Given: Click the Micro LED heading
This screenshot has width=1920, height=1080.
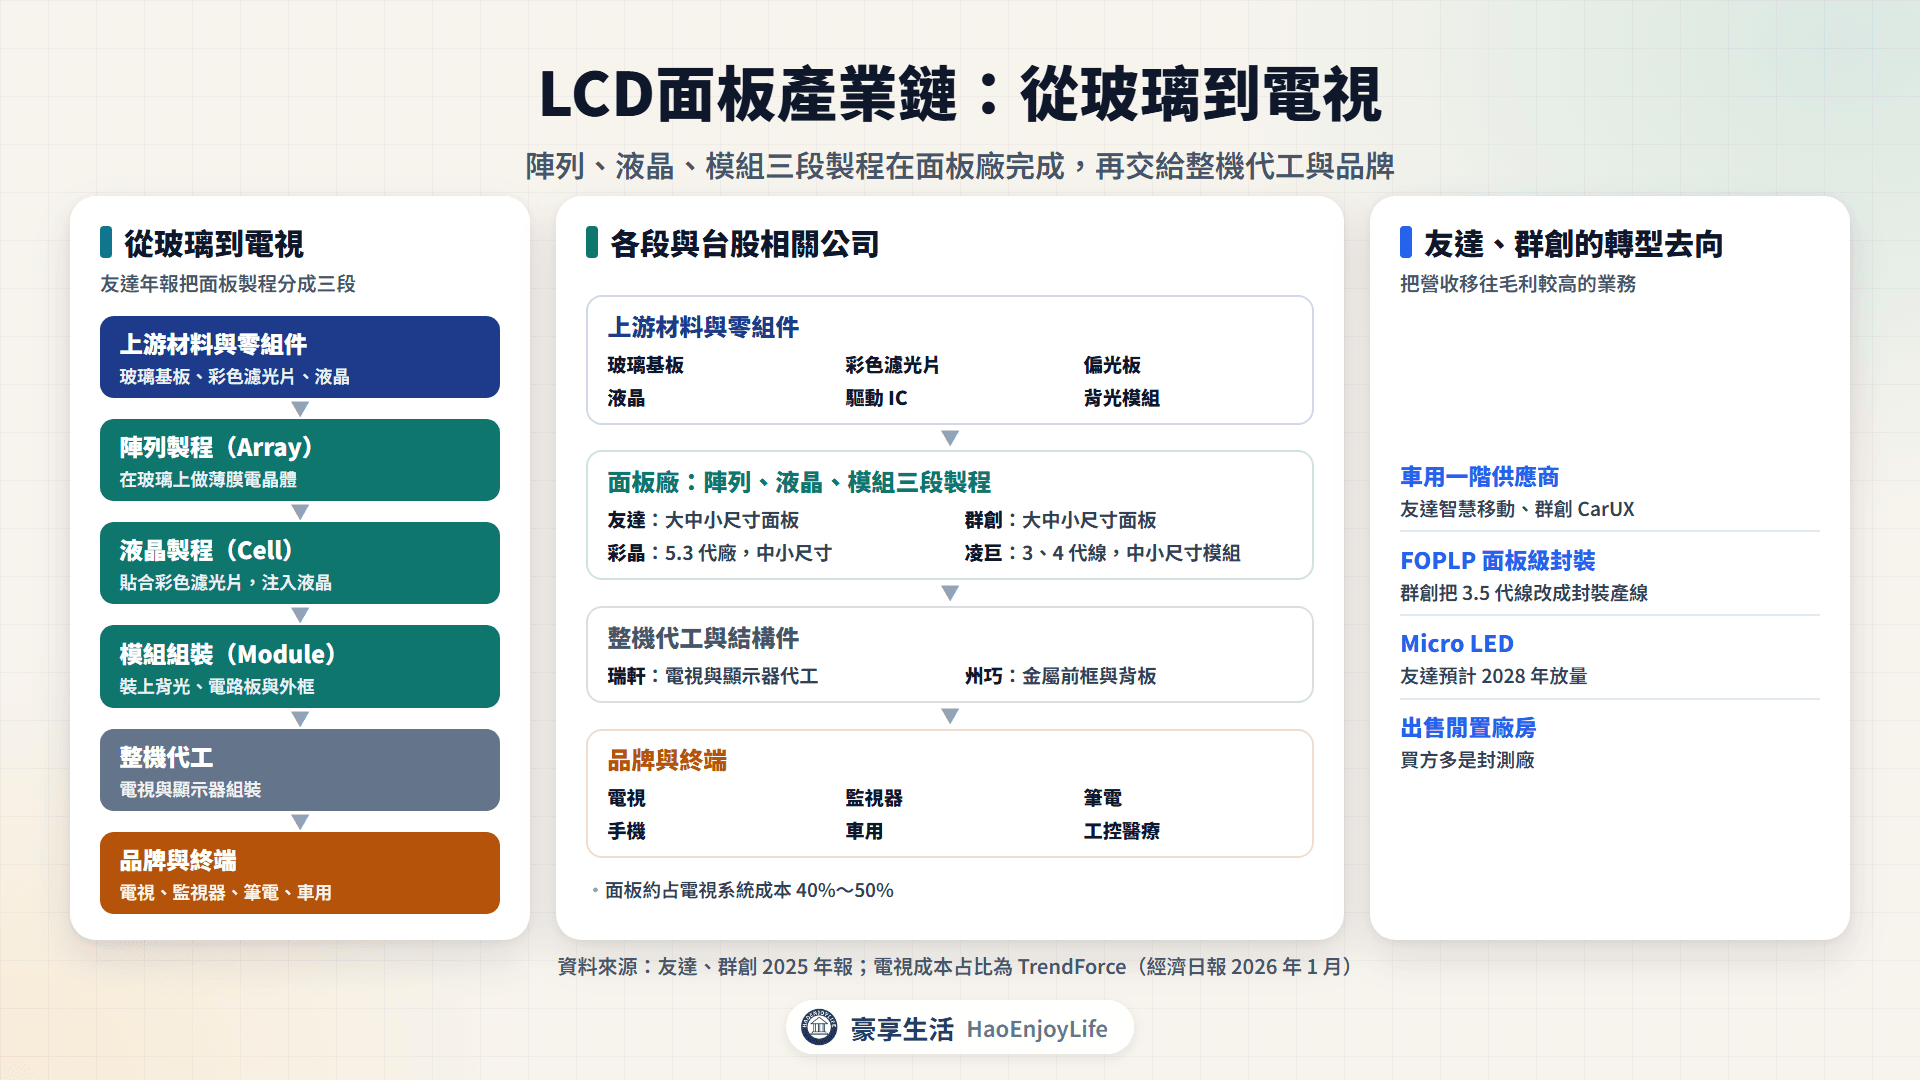Looking at the screenshot, I should point(1457,644).
